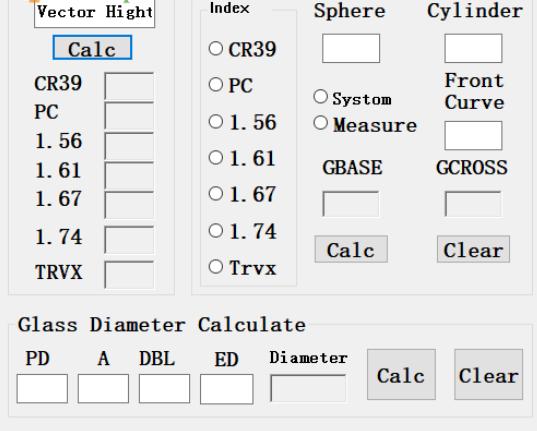Enable the System radio option

(x=321, y=97)
